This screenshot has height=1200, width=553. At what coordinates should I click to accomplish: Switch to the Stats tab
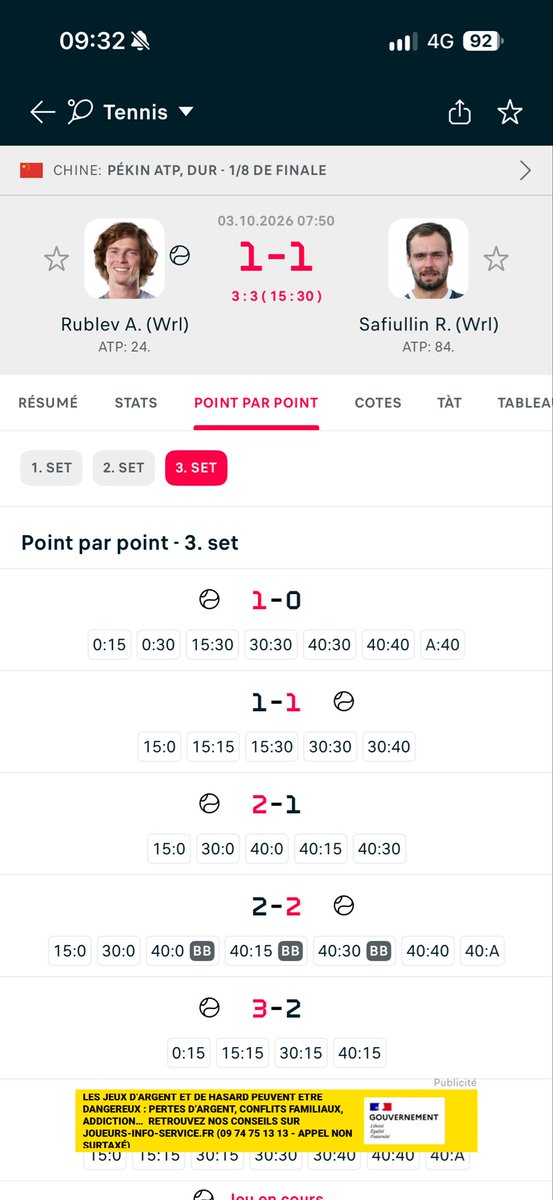click(136, 403)
